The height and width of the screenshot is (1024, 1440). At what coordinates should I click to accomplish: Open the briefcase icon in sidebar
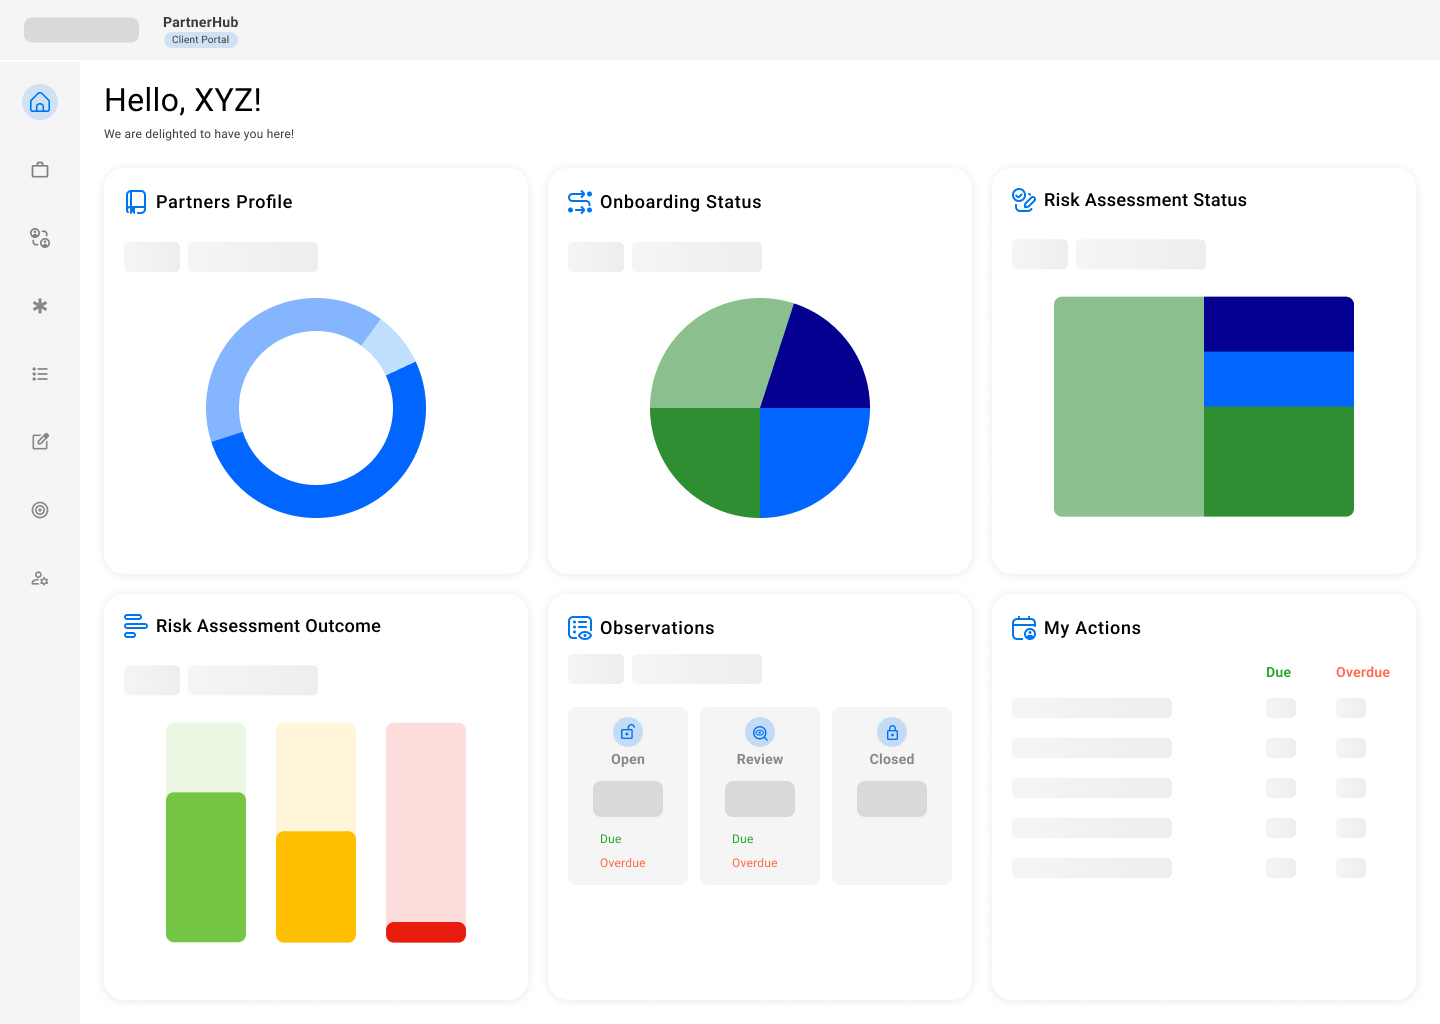[x=40, y=170]
